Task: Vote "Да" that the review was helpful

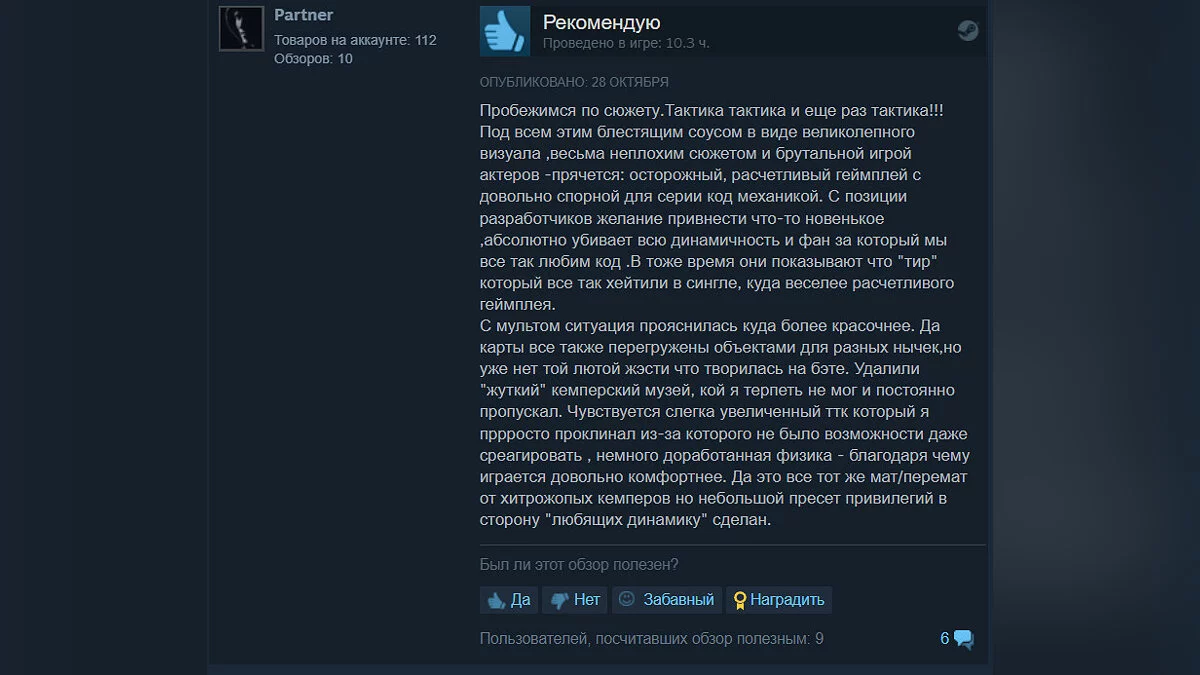Action: tap(509, 600)
